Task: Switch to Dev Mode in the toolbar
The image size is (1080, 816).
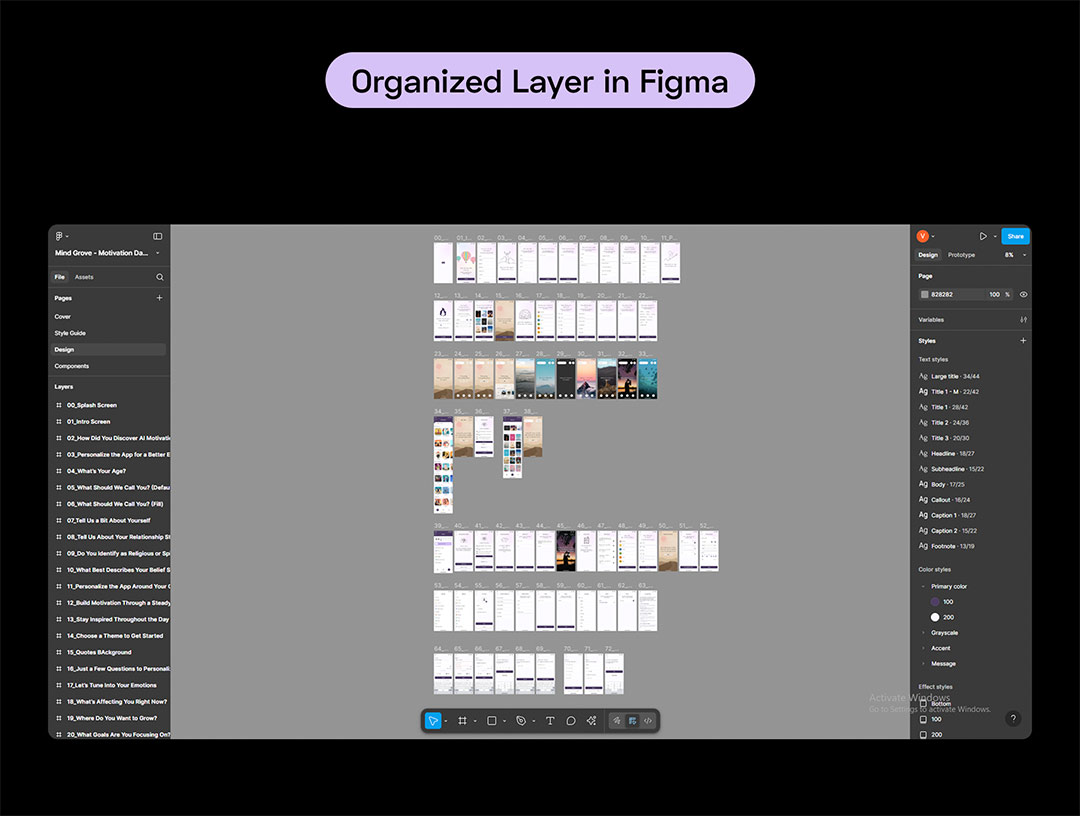Action: tap(648, 721)
